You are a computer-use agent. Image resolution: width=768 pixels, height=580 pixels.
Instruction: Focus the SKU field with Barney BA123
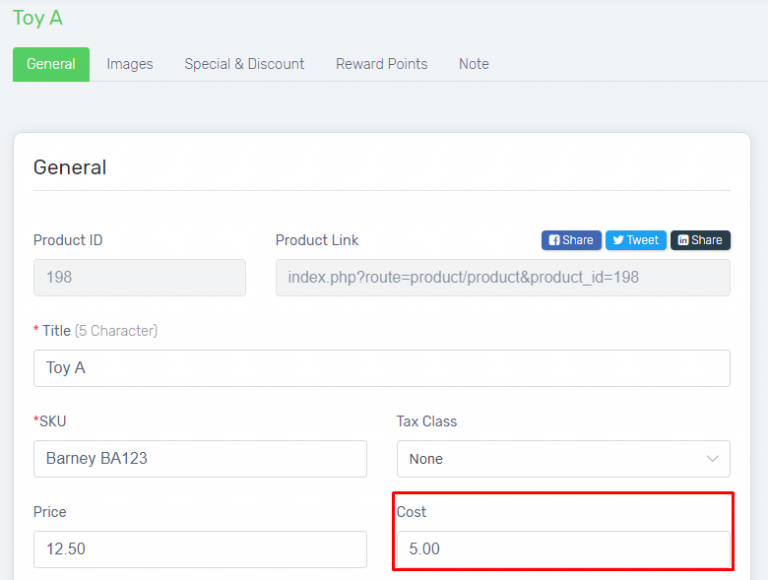coord(200,459)
